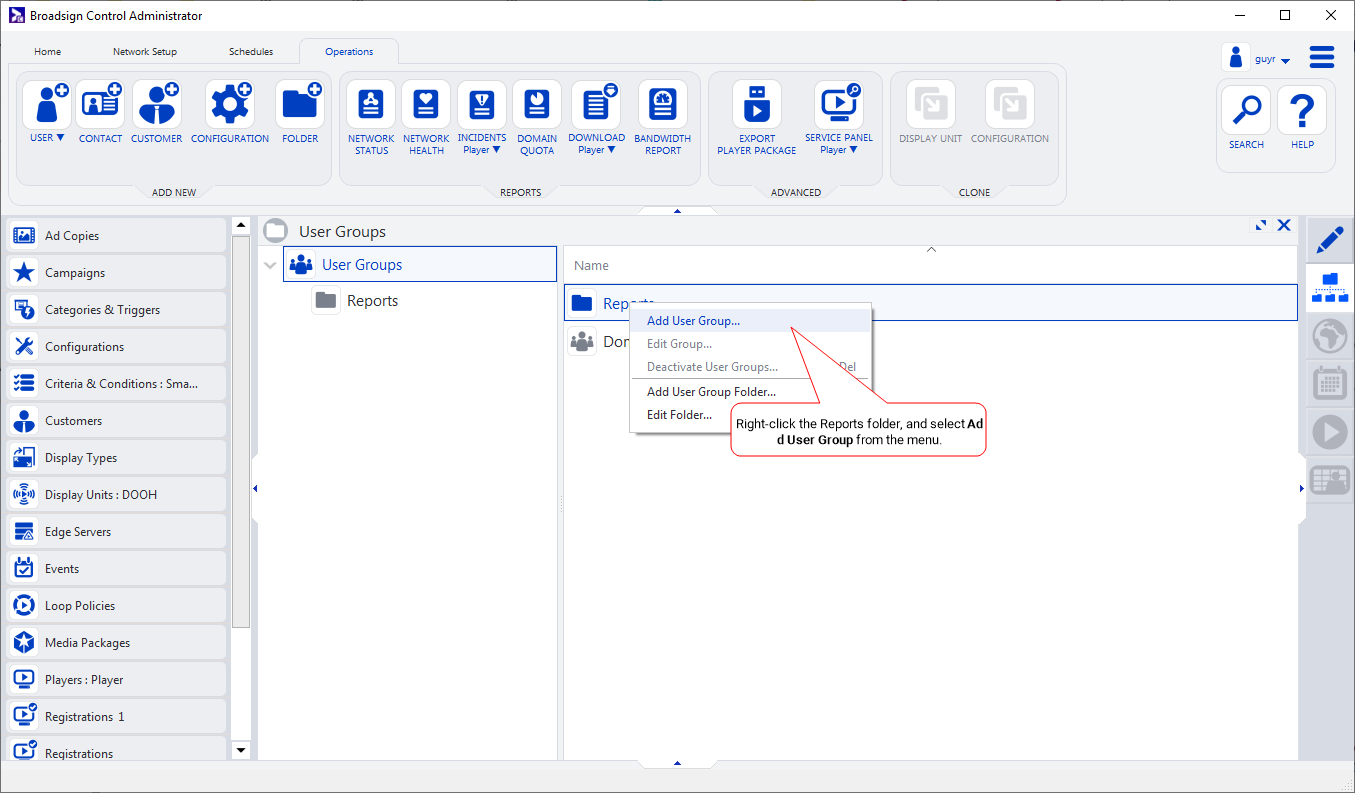This screenshot has height=793, width=1355.
Task: Open Campaigns in resource list
Action: [x=116, y=273]
